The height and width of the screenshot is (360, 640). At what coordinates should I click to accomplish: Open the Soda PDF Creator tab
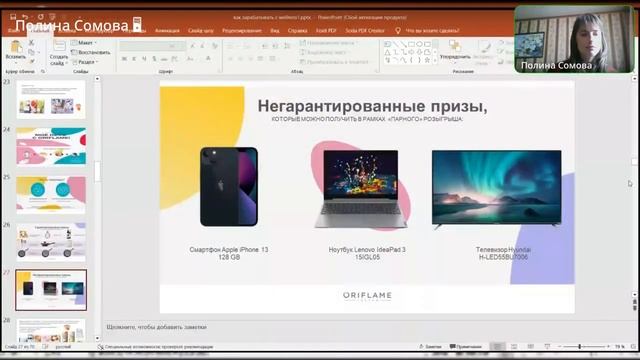(364, 31)
